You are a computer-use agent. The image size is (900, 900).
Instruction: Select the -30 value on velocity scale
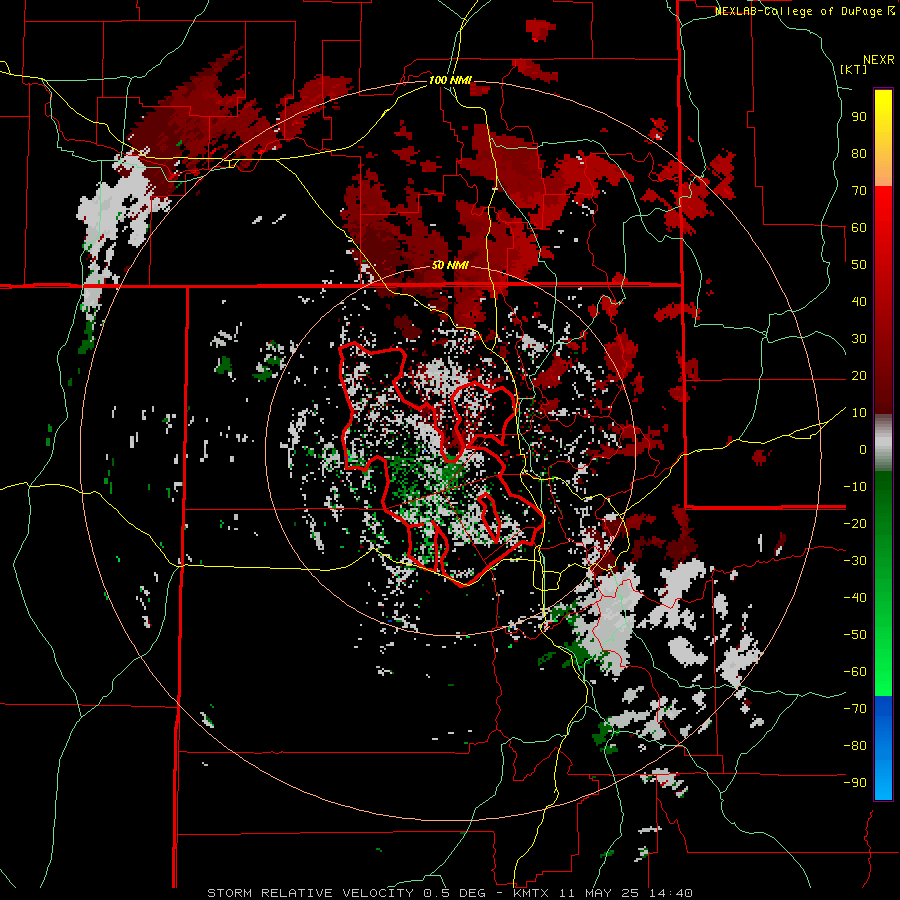tap(855, 561)
